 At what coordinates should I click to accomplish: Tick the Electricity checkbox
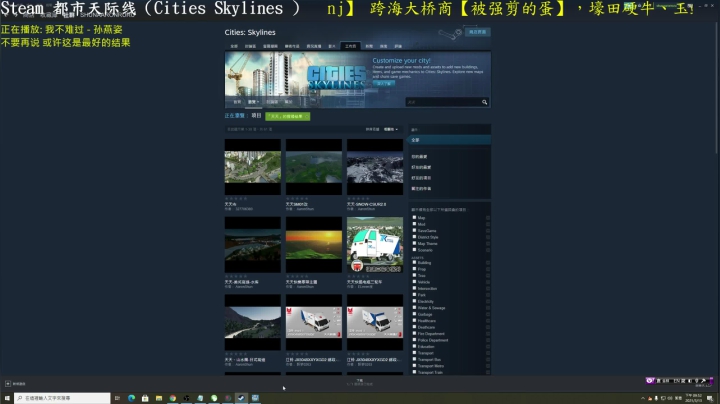pyautogui.click(x=414, y=301)
